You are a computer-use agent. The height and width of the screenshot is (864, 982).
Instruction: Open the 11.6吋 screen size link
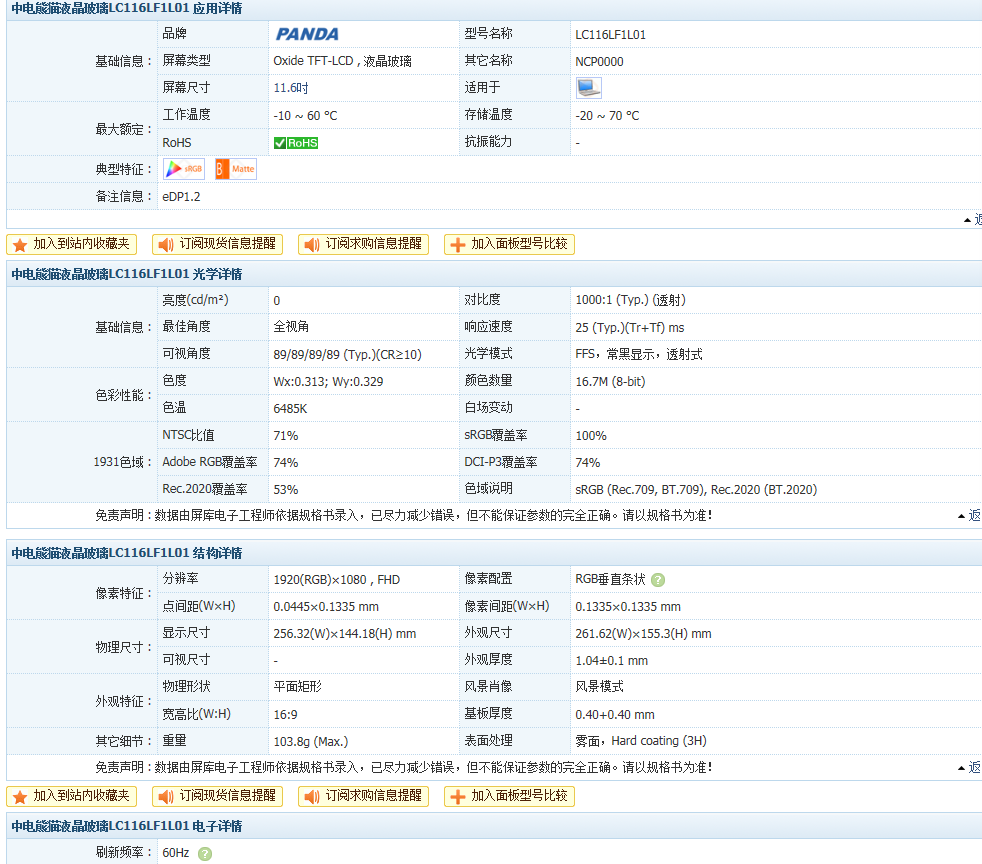click(291, 88)
